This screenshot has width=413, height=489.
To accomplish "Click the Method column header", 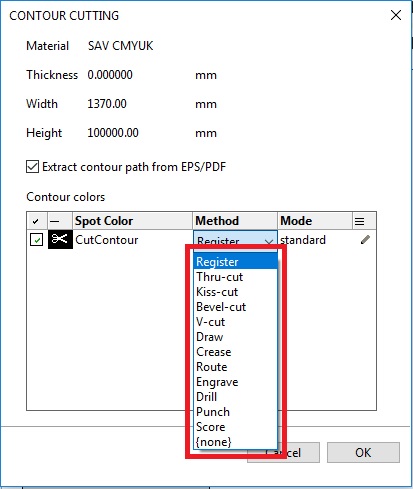I will 235,221.
